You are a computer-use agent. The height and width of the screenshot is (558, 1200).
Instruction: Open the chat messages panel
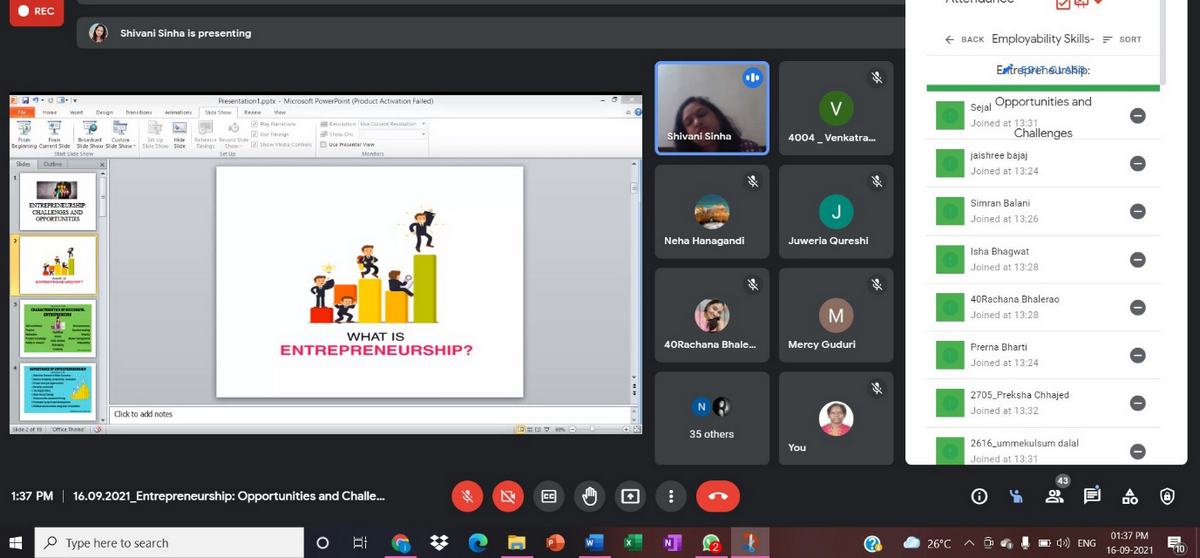pos(1092,496)
